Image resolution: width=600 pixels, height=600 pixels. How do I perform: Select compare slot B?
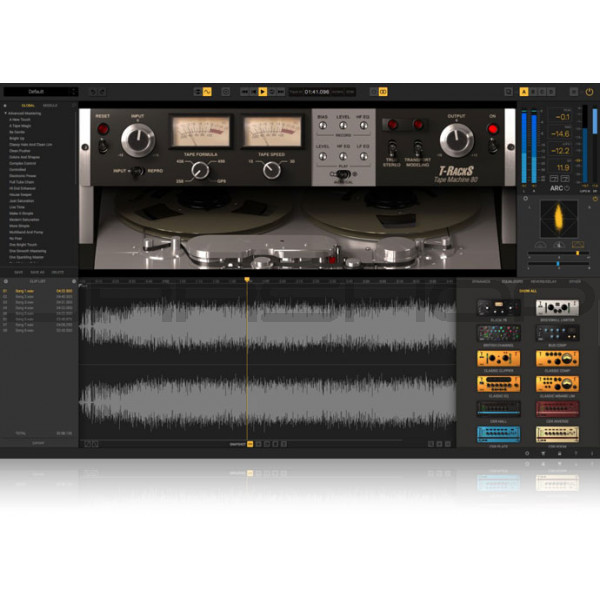[533, 92]
